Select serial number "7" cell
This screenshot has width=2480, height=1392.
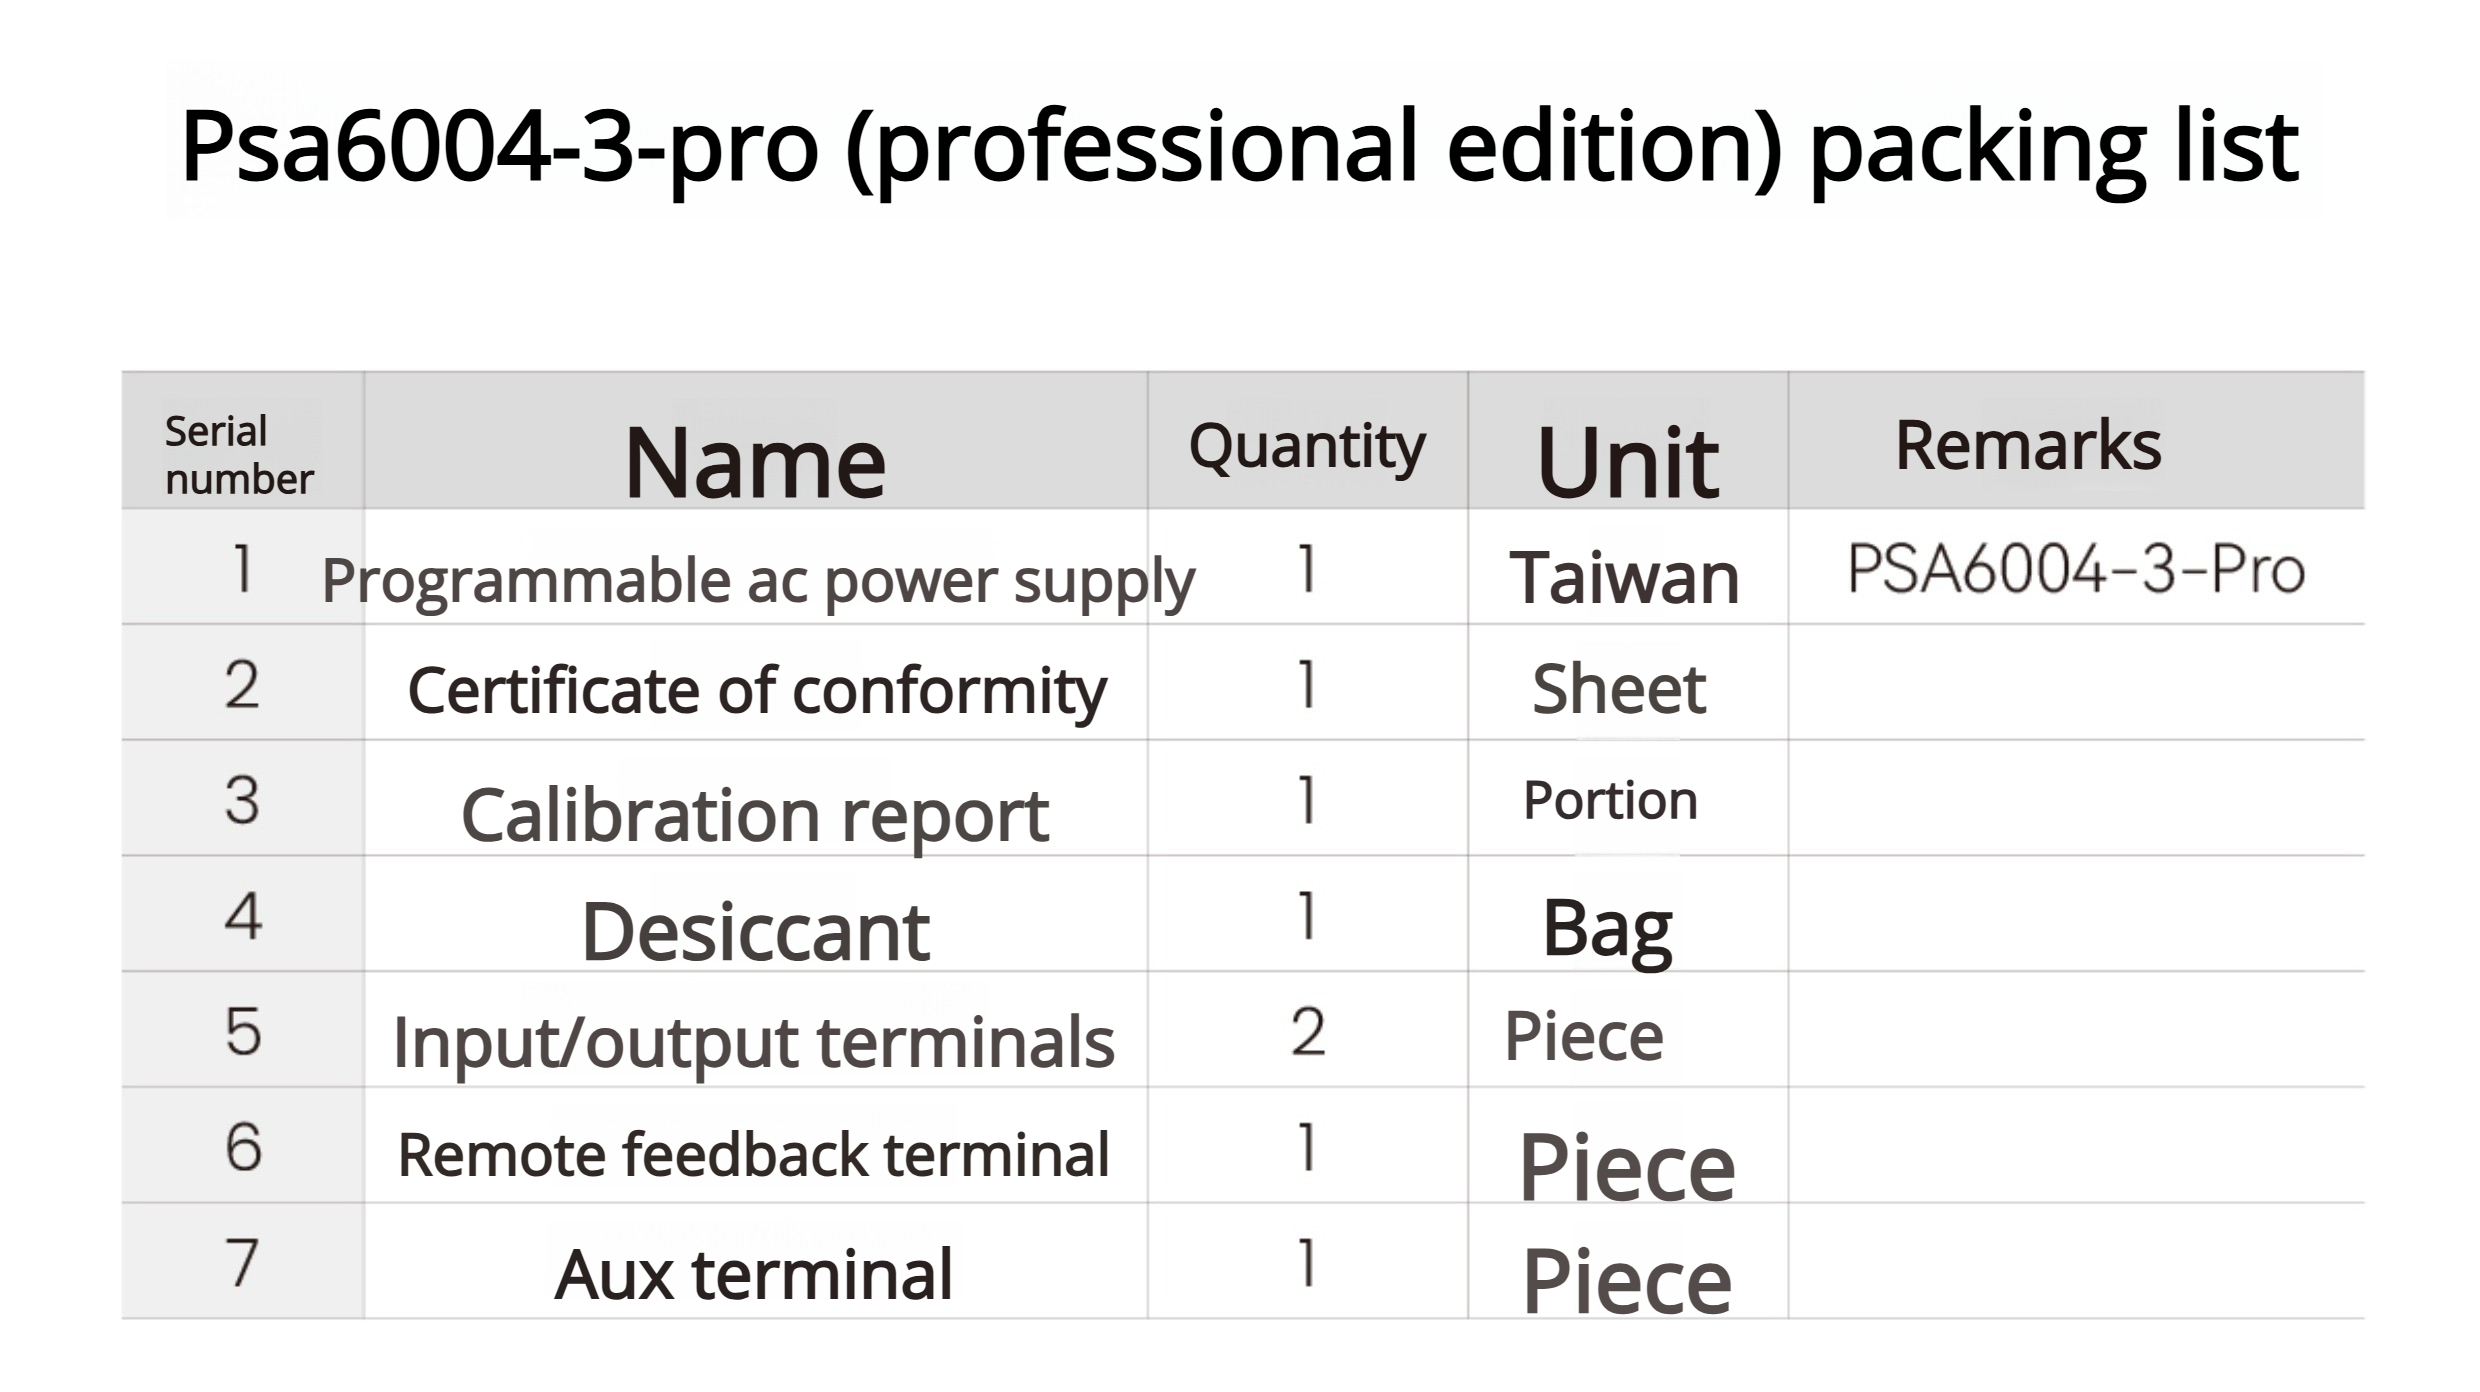click(243, 1262)
